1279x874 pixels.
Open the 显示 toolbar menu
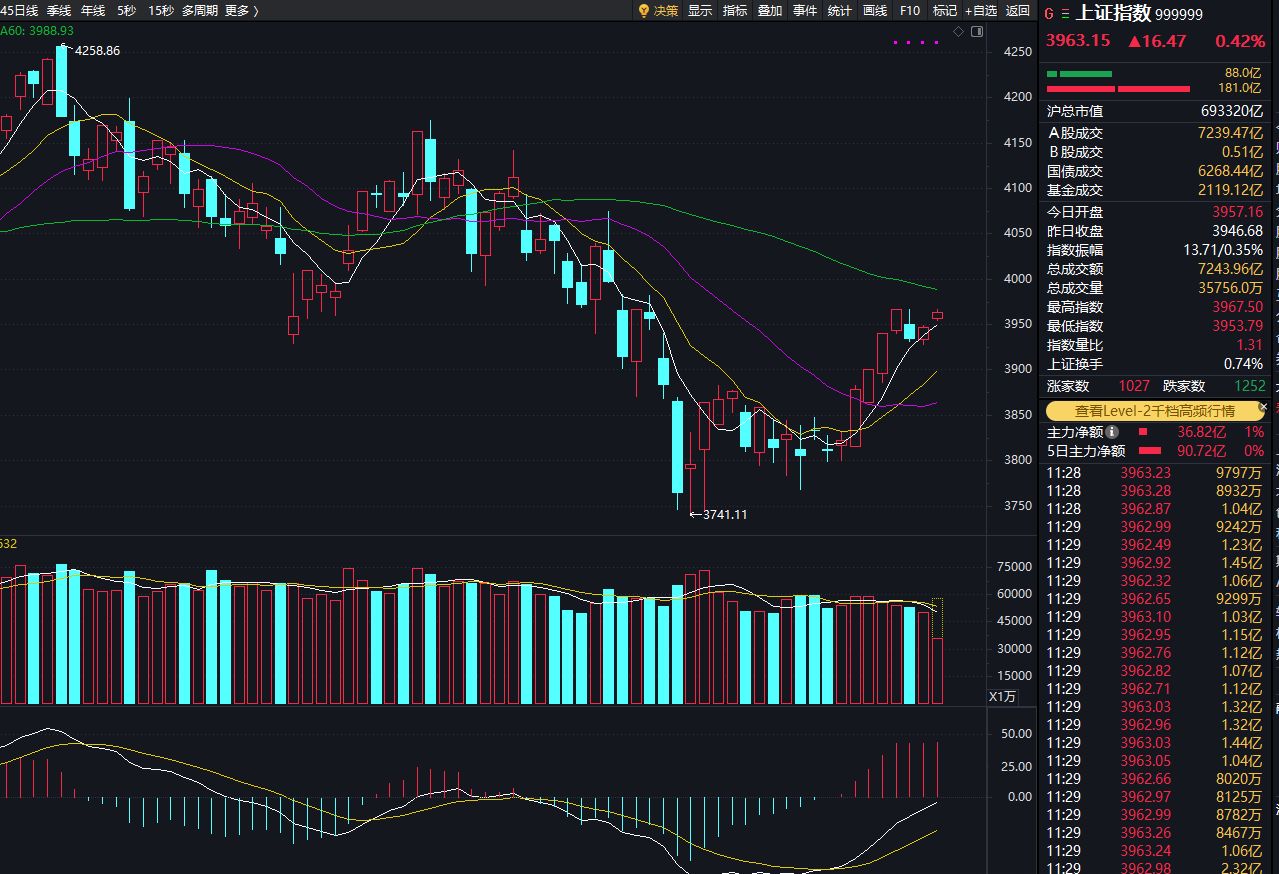(x=700, y=10)
